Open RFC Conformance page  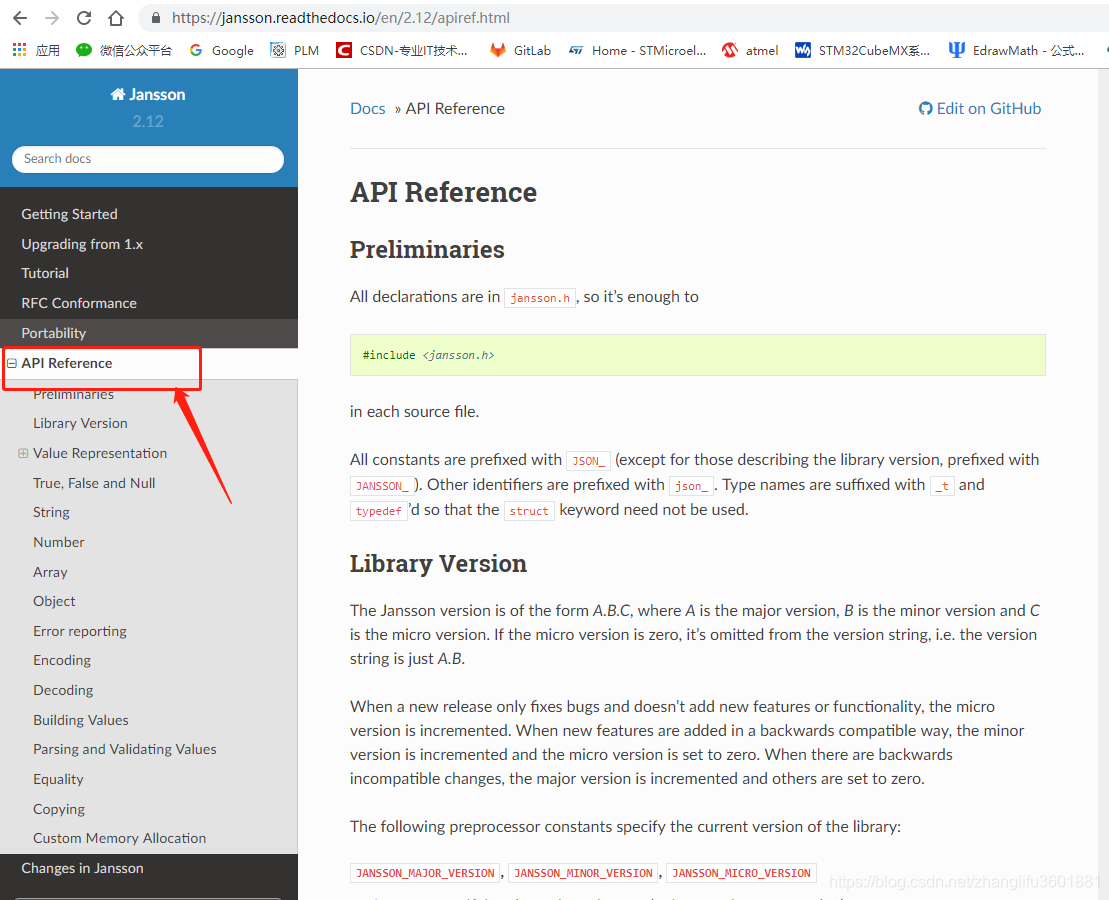click(79, 303)
